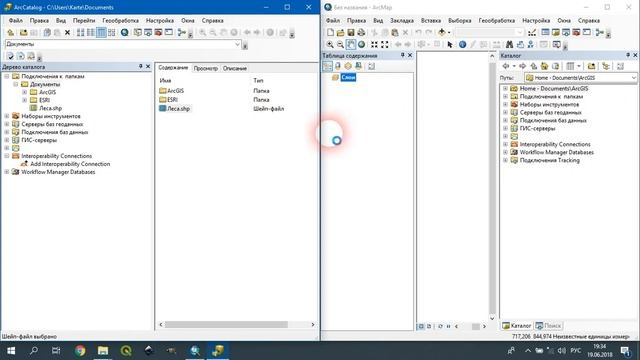The height and width of the screenshot is (360, 640).
Task: Go to Home folder in ArcMap Catalog panel
Action: point(544,66)
